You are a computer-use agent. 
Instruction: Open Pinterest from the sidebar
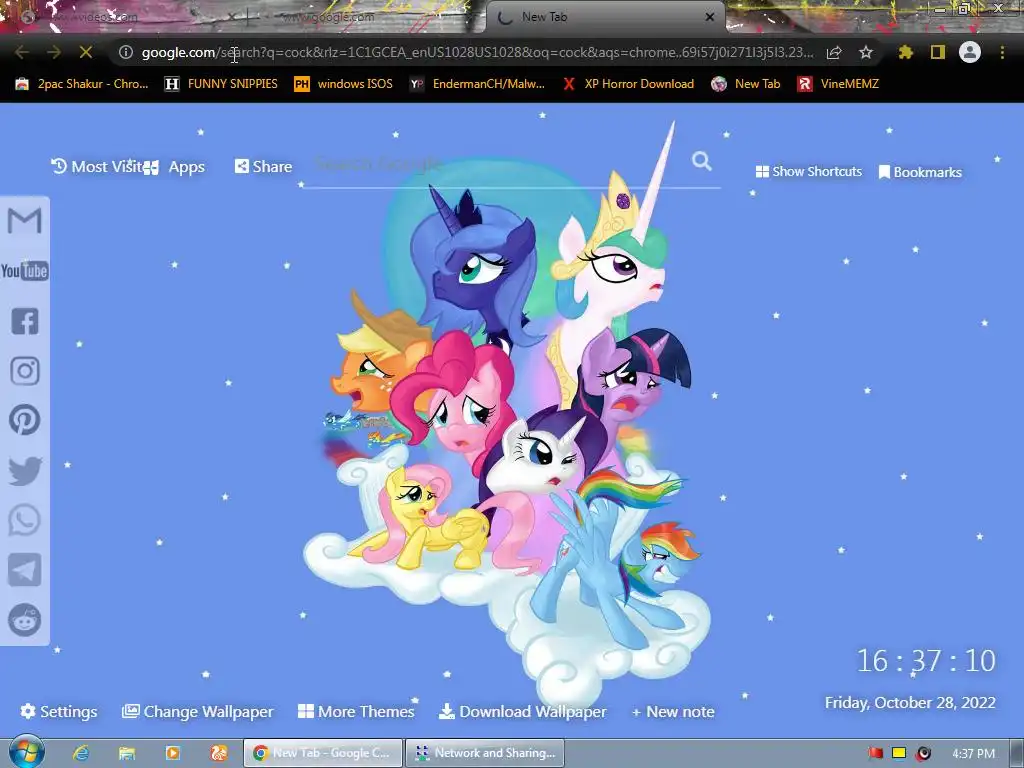pyautogui.click(x=25, y=420)
